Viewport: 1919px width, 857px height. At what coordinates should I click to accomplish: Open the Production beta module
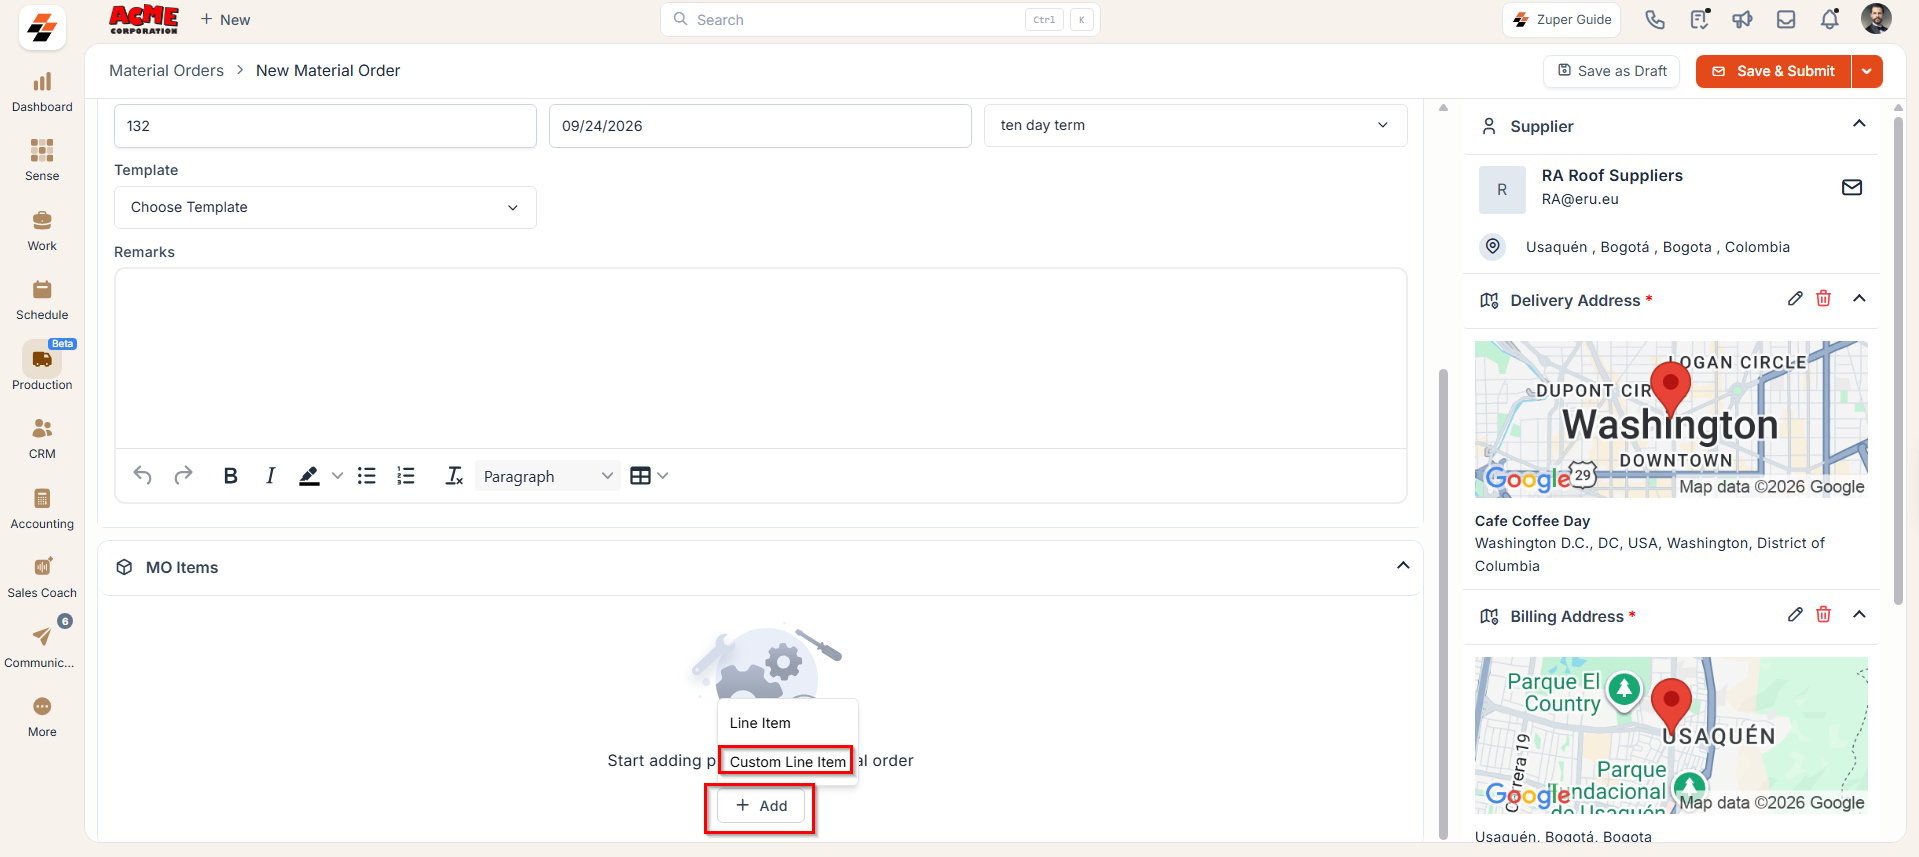pos(42,367)
